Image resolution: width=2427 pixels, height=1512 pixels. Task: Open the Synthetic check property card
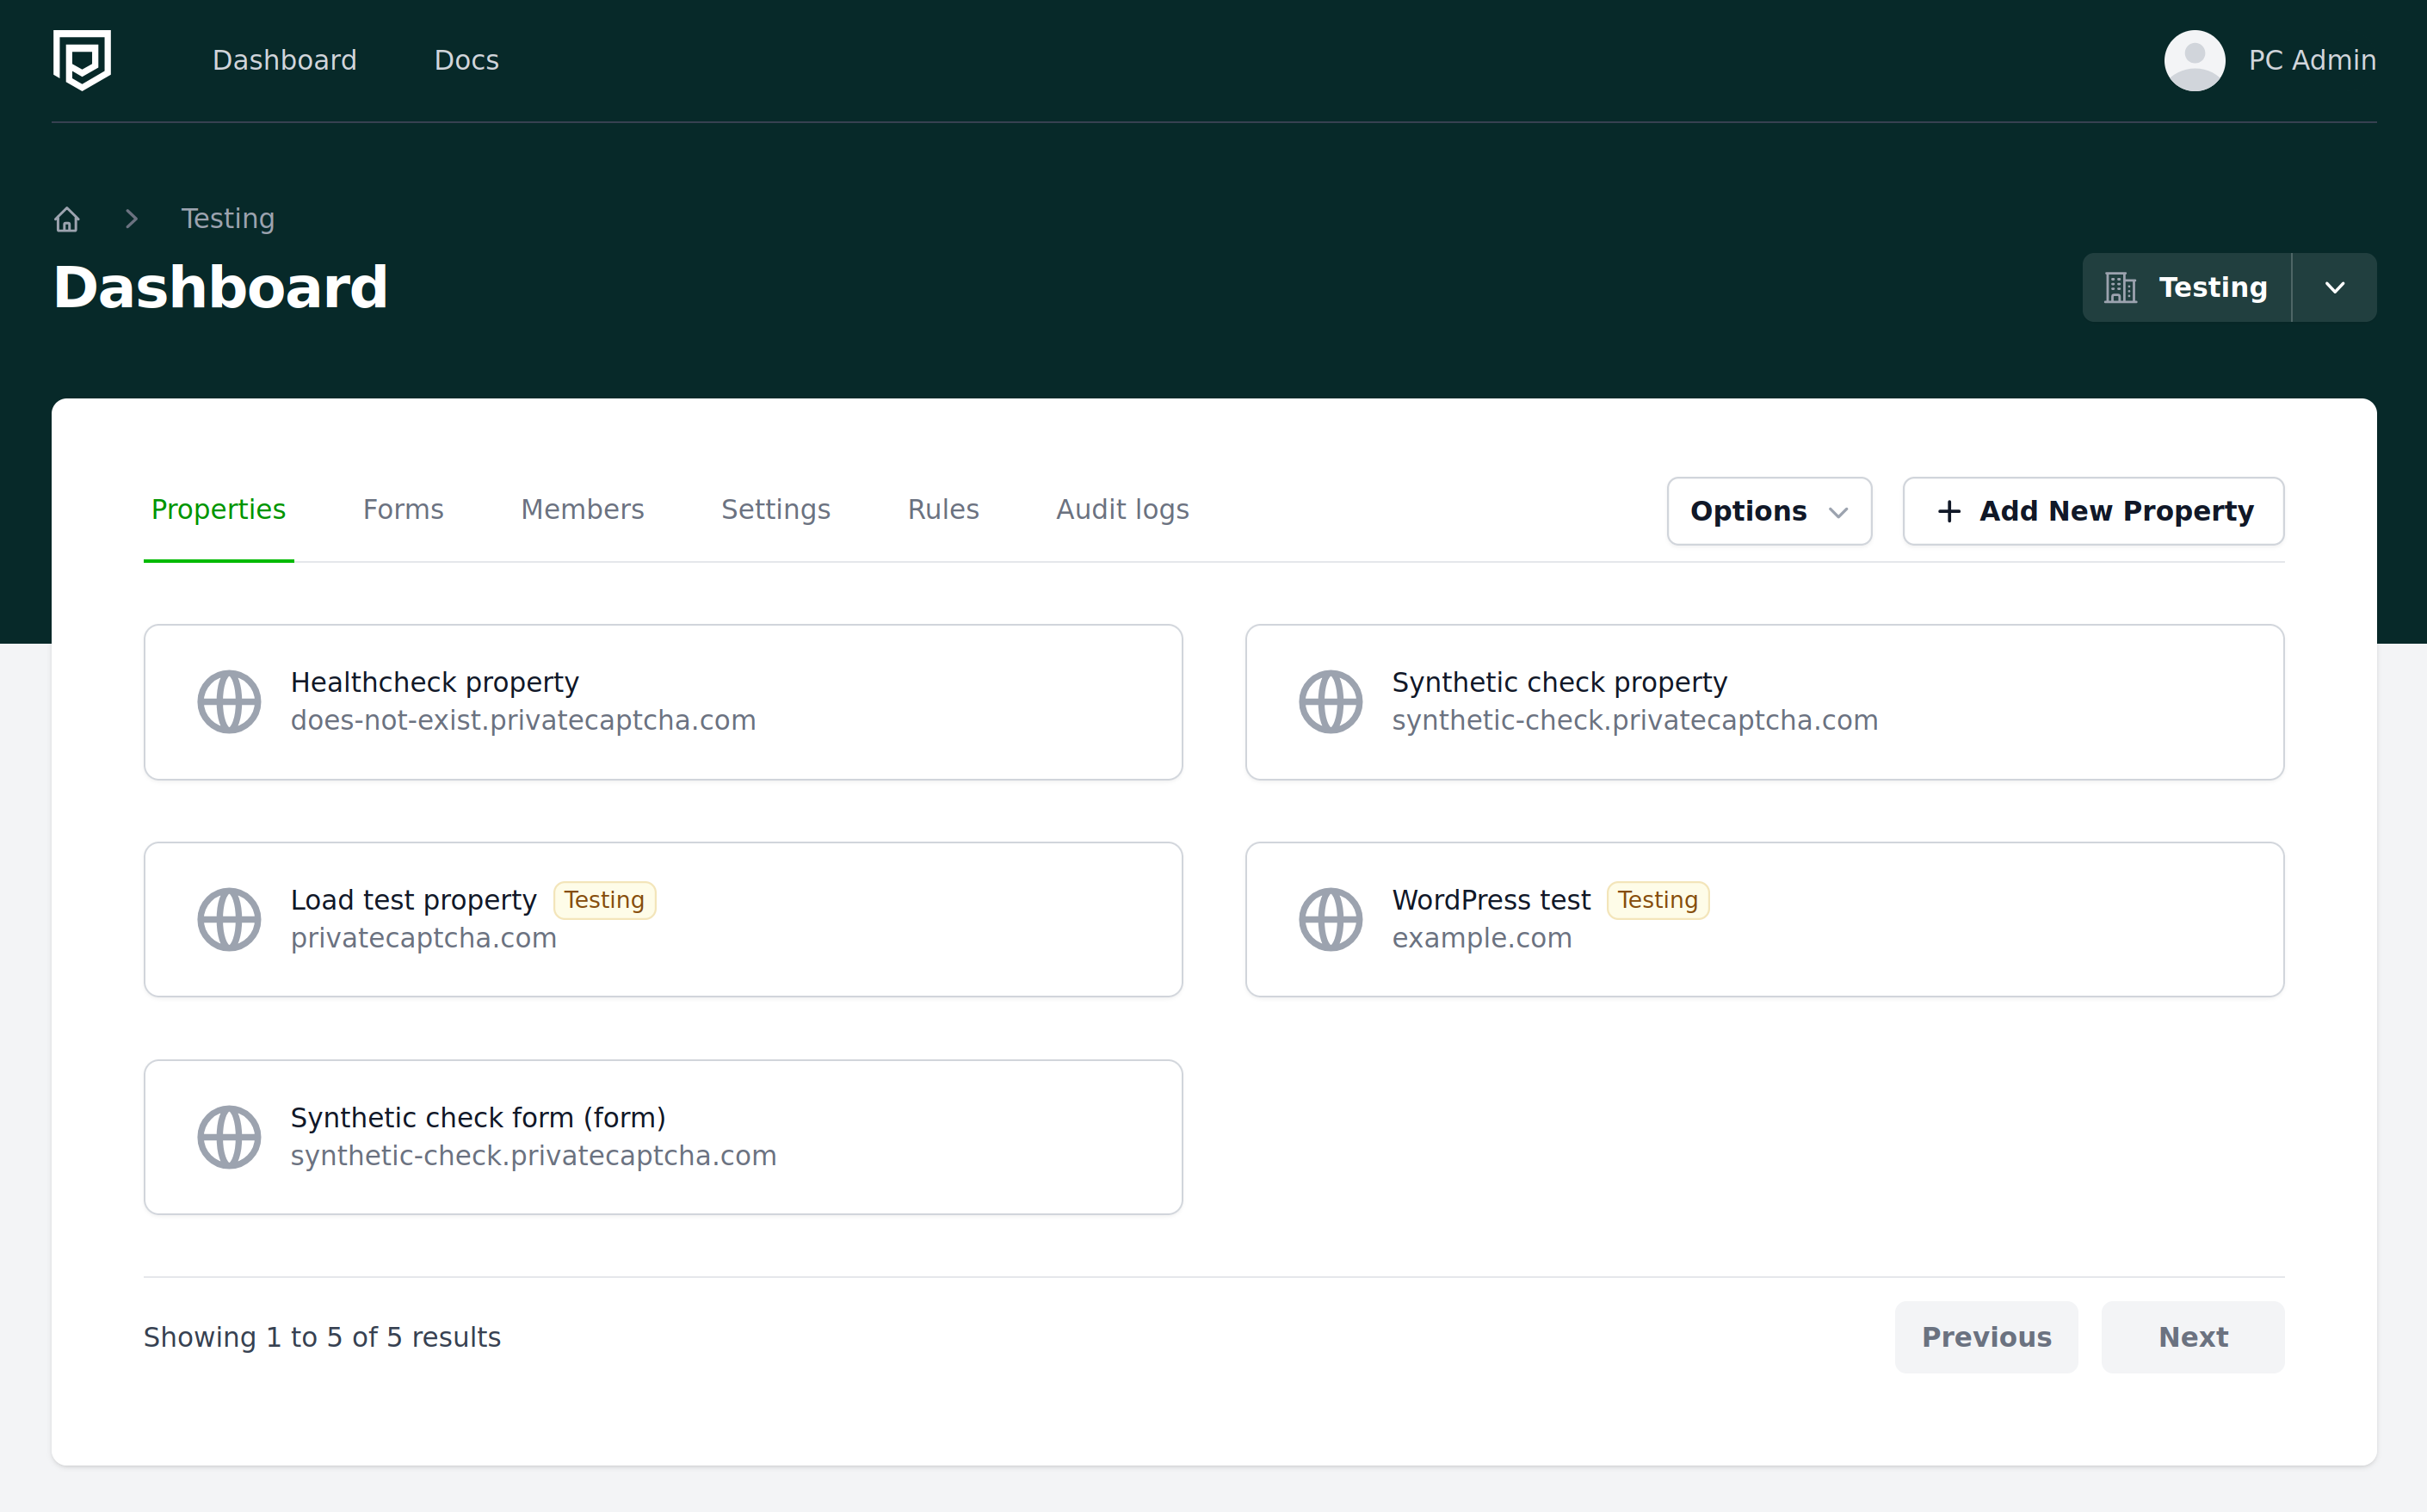(1765, 702)
